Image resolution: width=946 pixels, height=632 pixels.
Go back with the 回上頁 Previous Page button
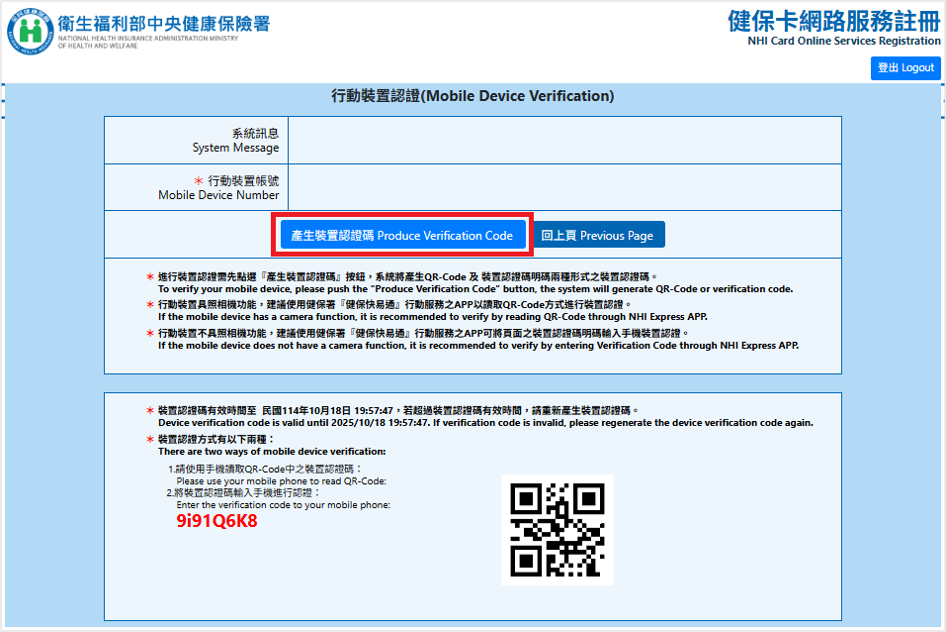coord(597,235)
